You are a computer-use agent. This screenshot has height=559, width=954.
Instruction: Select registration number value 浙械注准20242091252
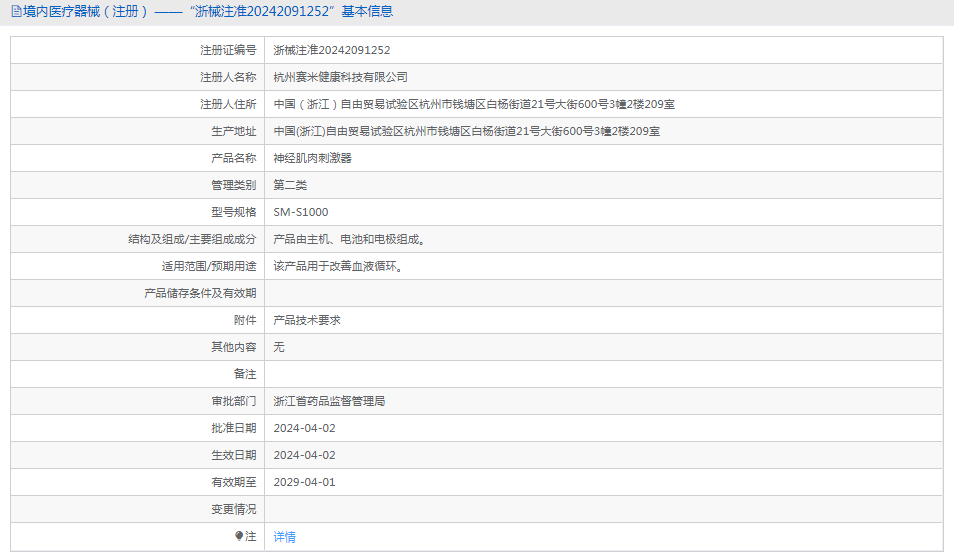[332, 50]
